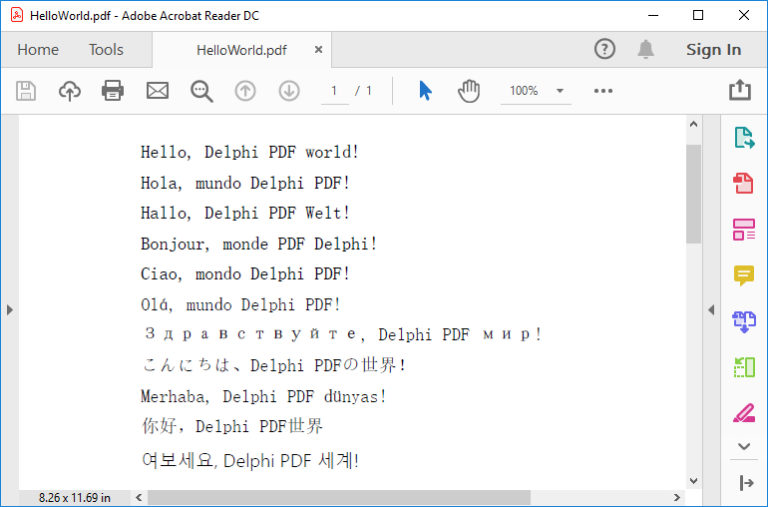Open the Comment tool

pos(744,275)
